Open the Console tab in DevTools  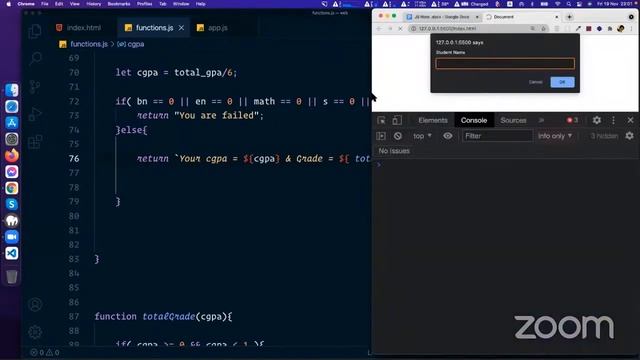tap(473, 120)
